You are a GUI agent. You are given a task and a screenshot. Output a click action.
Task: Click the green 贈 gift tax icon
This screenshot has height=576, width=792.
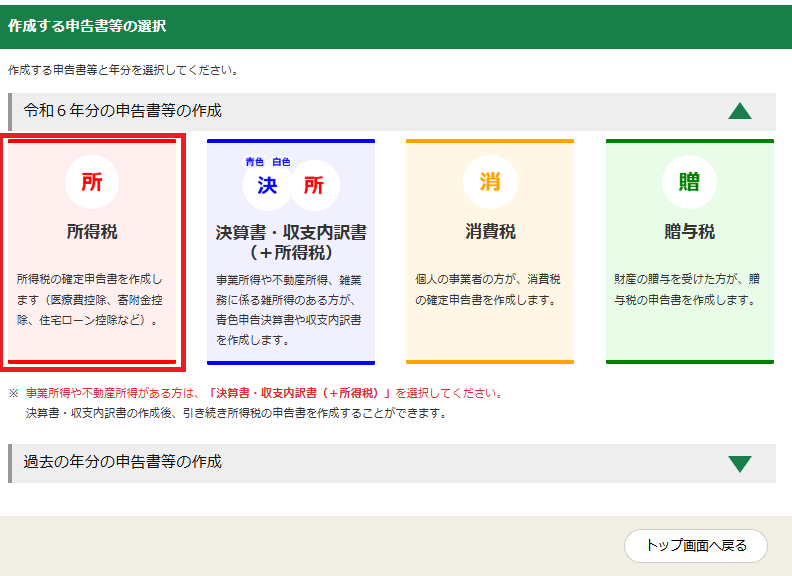(x=689, y=182)
